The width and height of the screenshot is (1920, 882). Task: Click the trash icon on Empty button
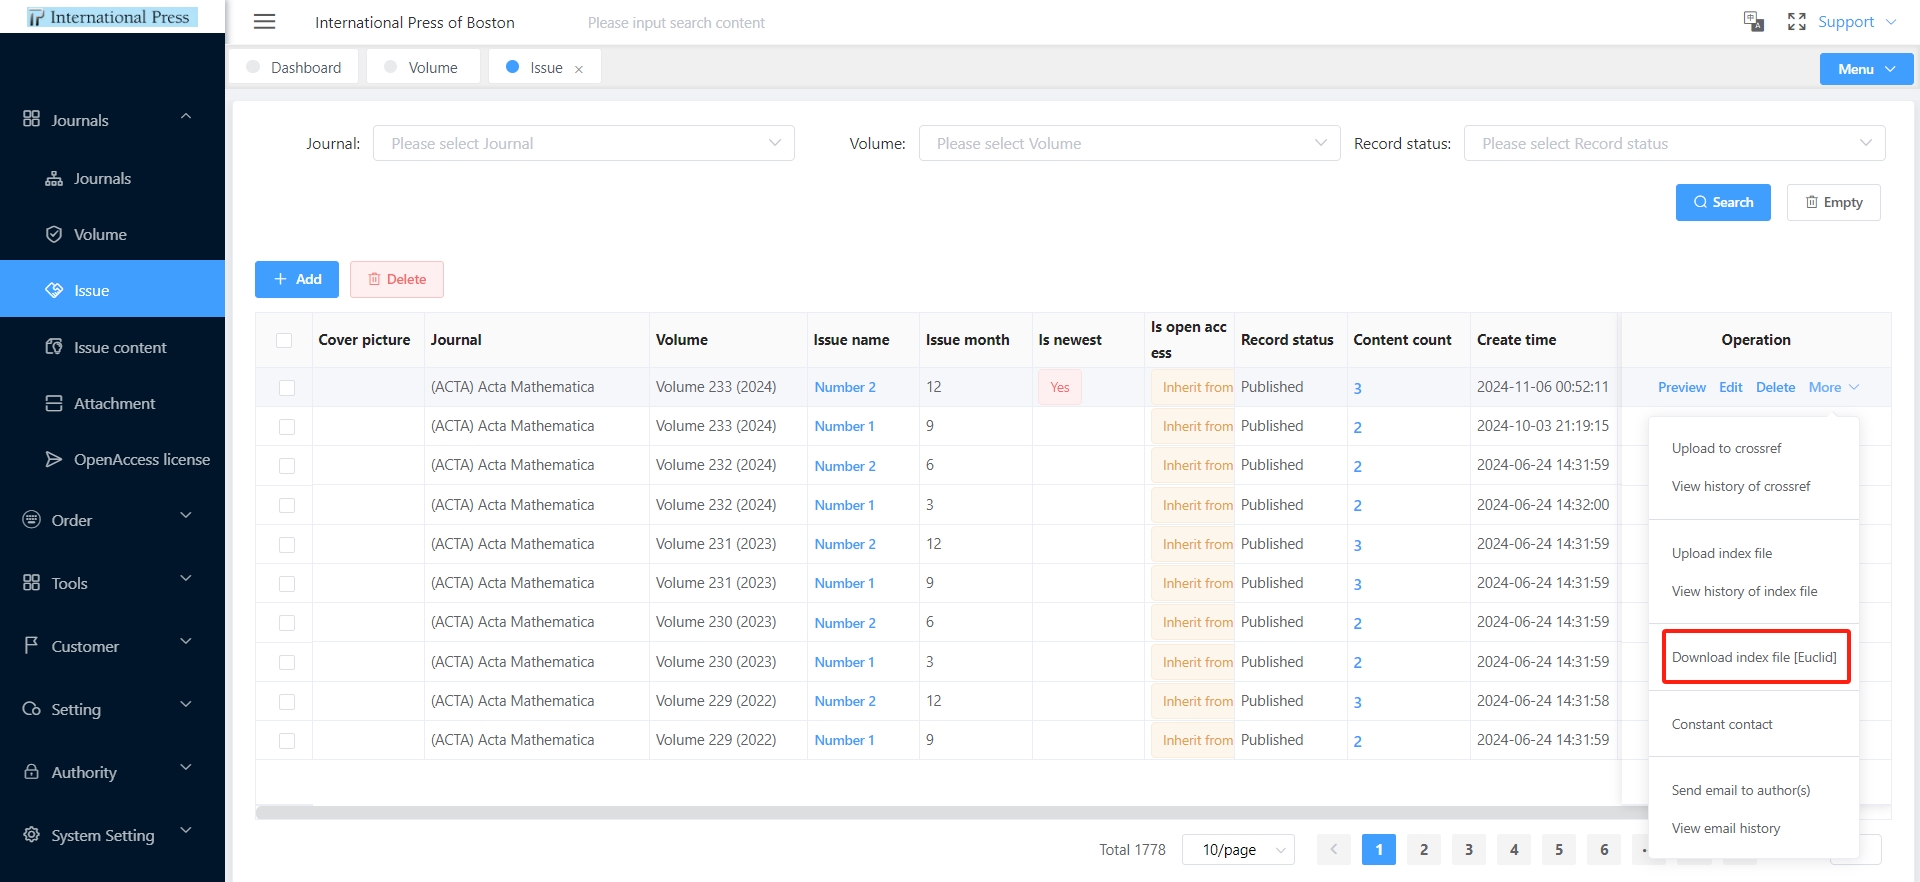pos(1812,202)
